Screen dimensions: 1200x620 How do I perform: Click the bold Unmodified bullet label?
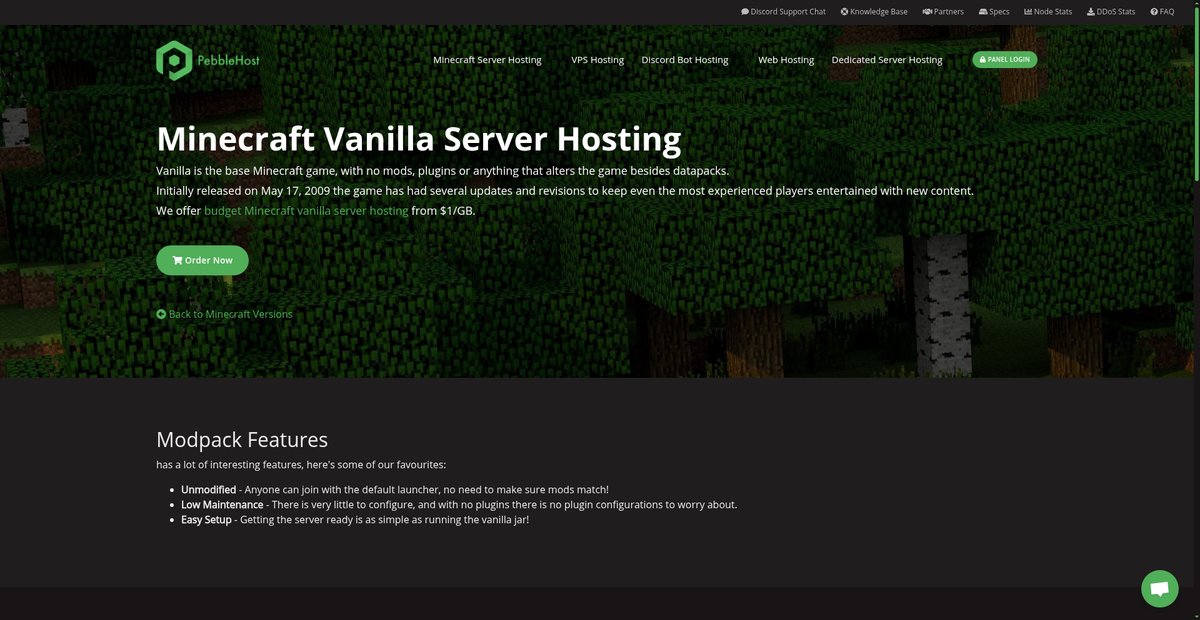[208, 489]
